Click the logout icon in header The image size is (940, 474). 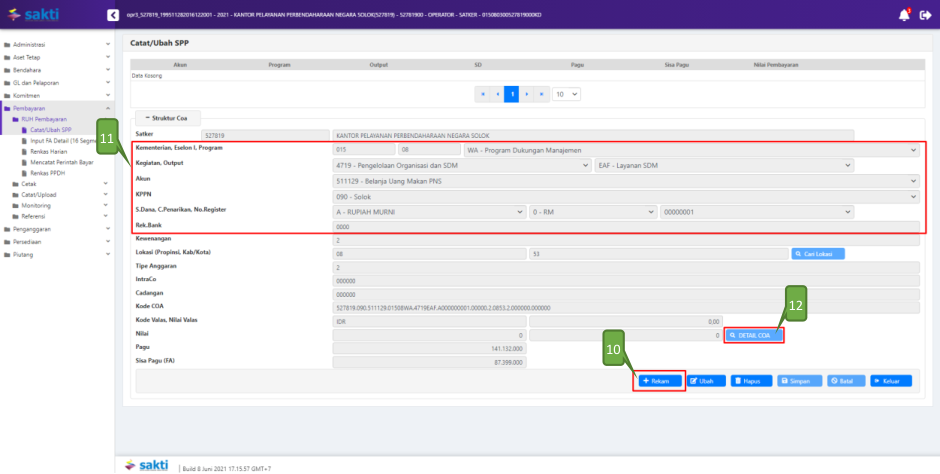(924, 15)
